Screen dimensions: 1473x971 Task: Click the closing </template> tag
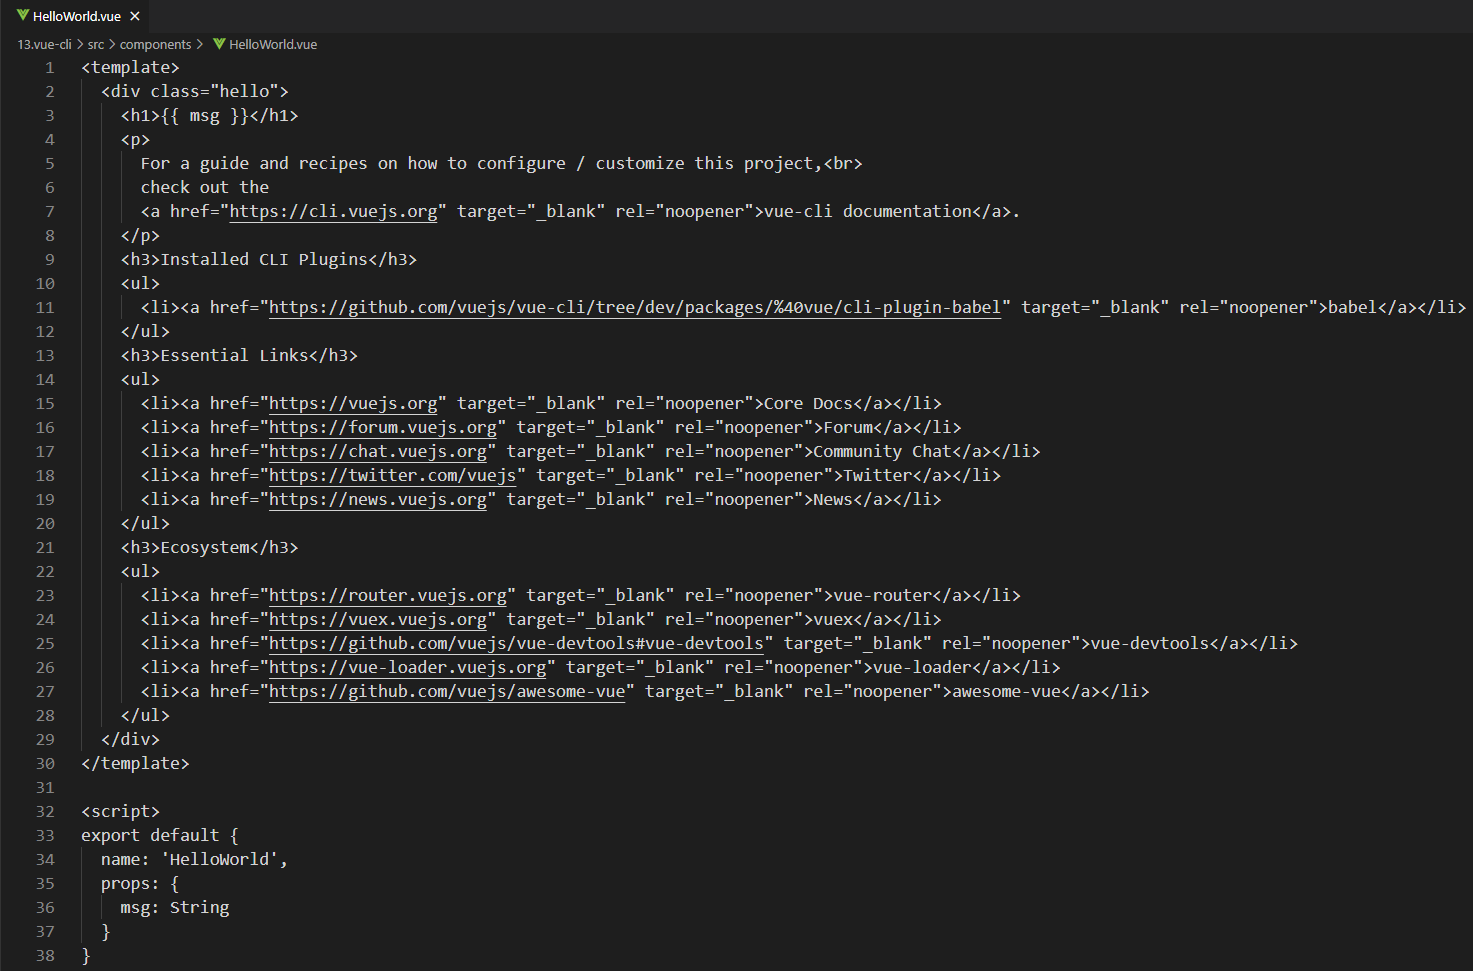(135, 763)
